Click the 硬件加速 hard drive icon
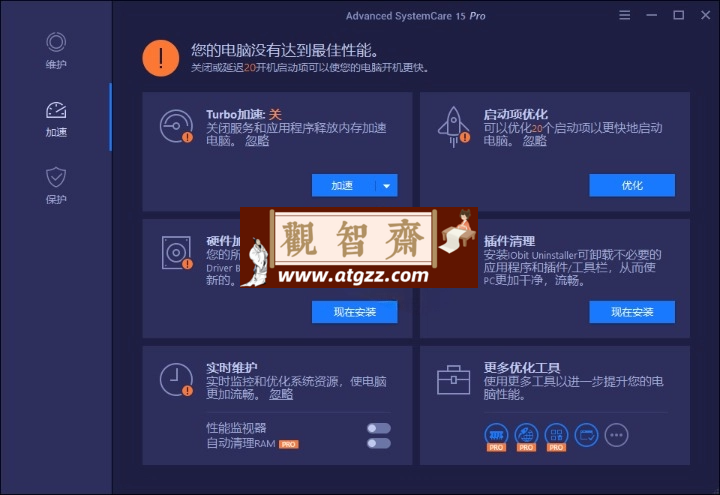The image size is (720, 495). pos(177,253)
